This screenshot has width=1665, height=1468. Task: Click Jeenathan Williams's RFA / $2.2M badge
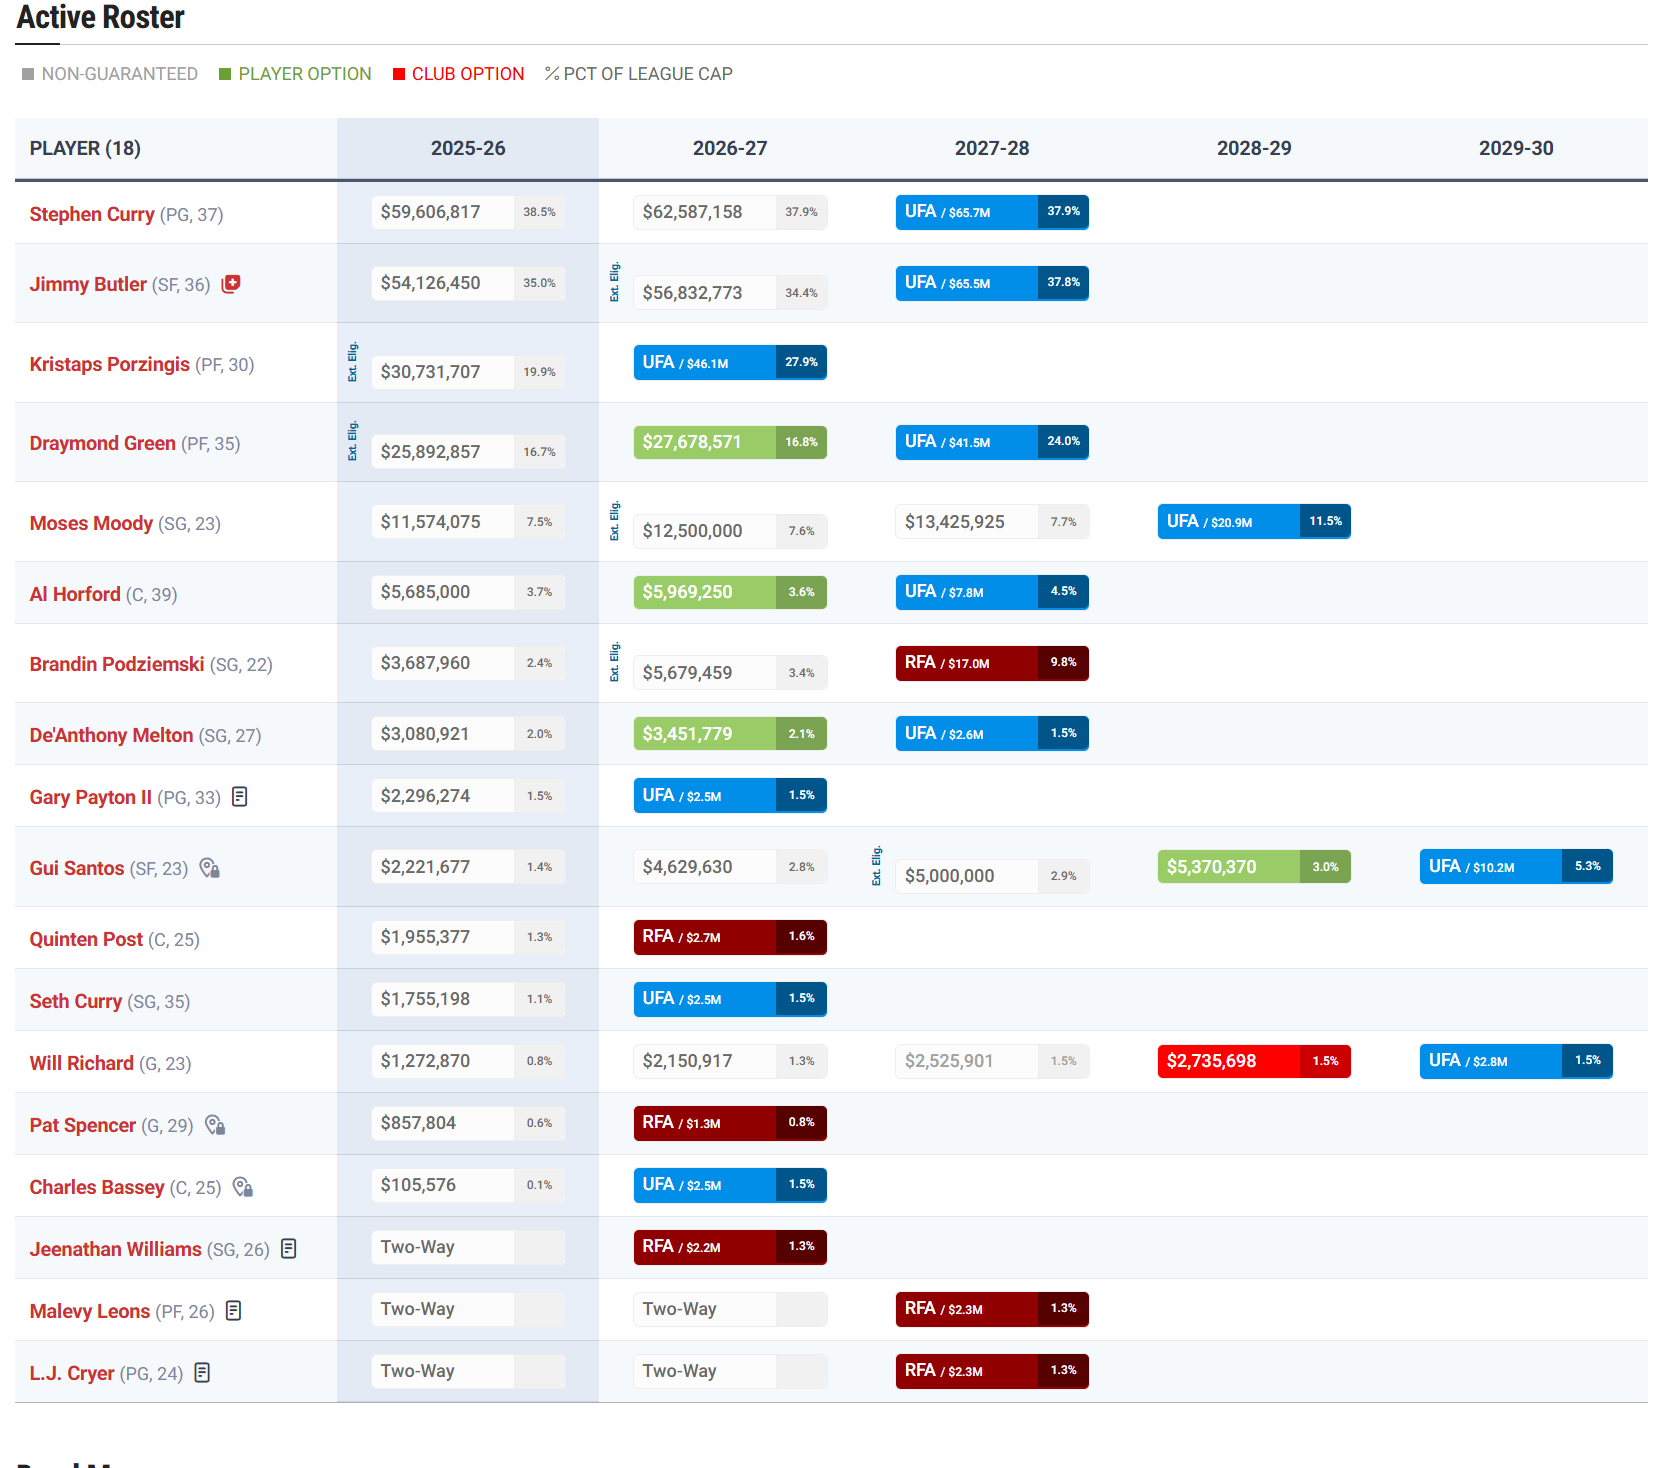click(730, 1247)
